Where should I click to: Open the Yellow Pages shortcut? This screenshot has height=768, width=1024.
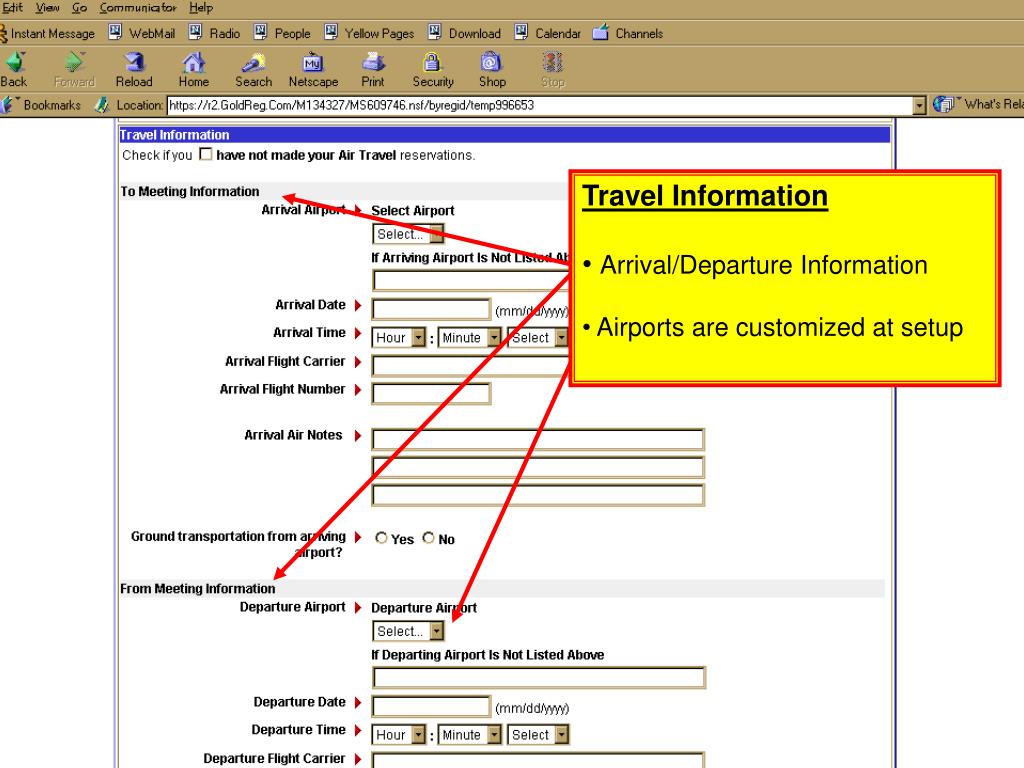click(x=370, y=33)
